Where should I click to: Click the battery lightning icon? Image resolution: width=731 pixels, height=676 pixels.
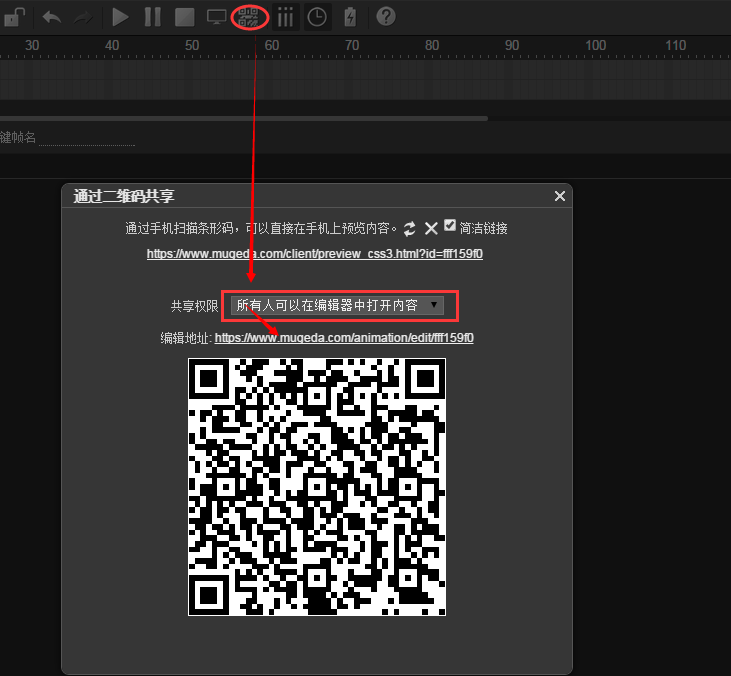pos(350,17)
